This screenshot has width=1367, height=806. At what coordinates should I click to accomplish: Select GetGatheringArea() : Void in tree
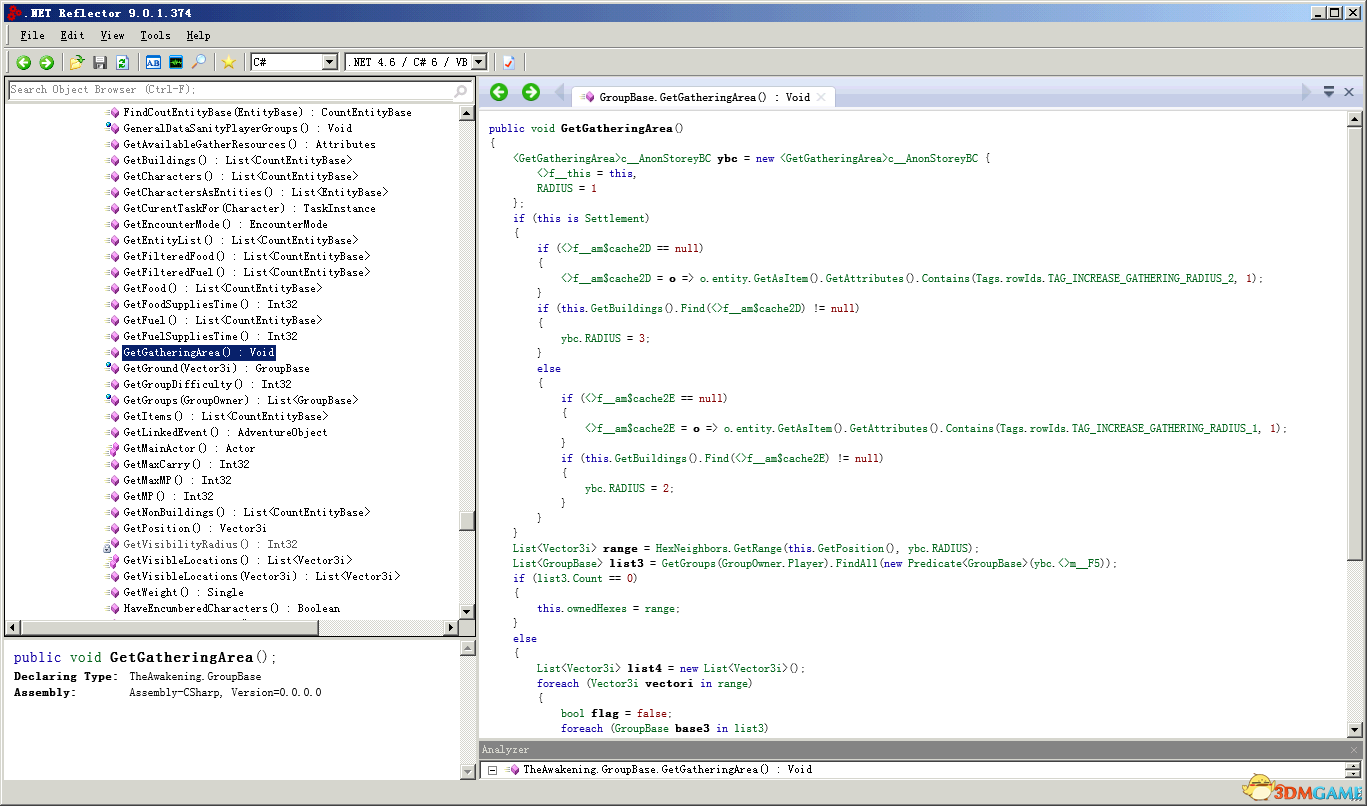click(x=199, y=352)
